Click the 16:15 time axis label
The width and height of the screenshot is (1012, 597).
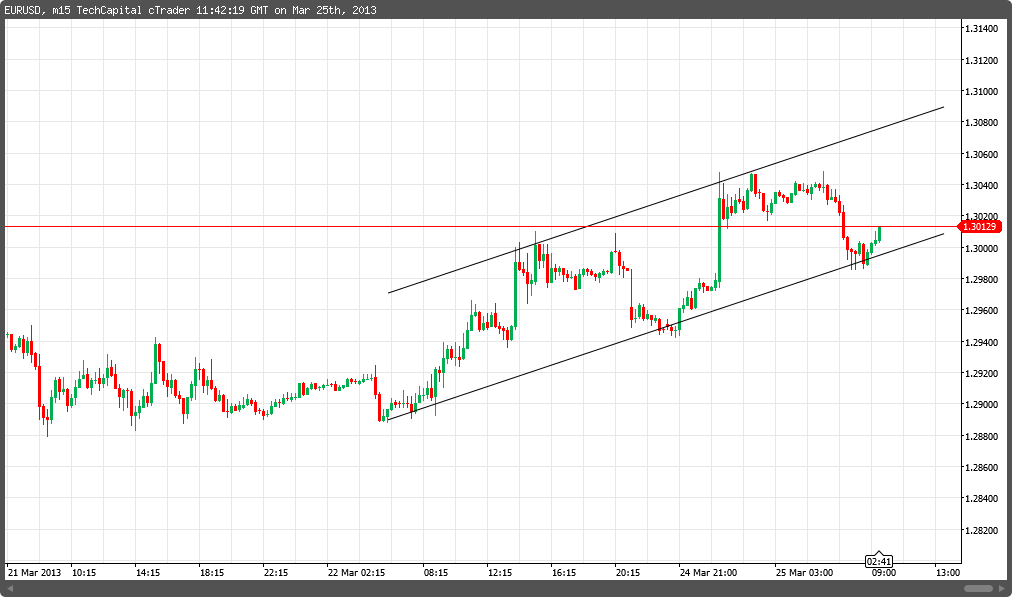point(563,572)
